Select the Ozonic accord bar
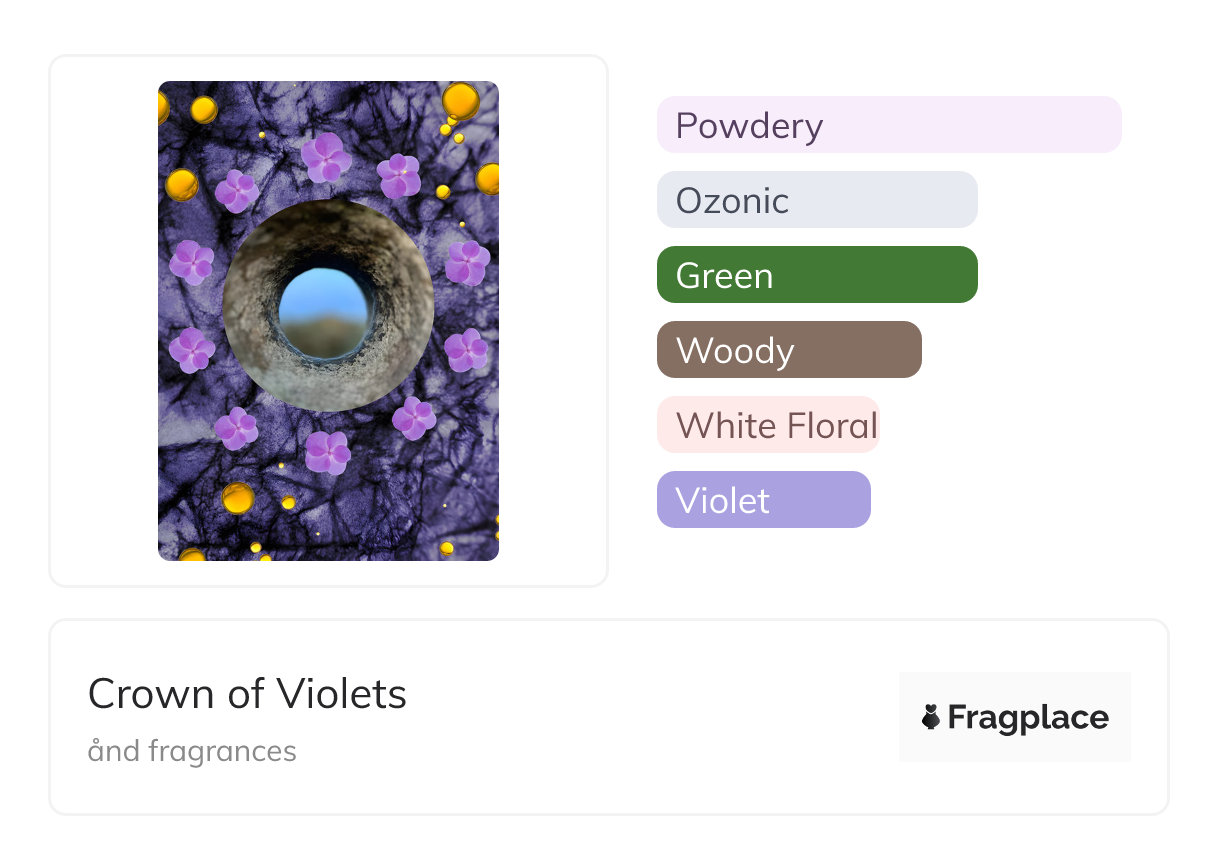The height and width of the screenshot is (864, 1218). pyautogui.click(x=816, y=200)
